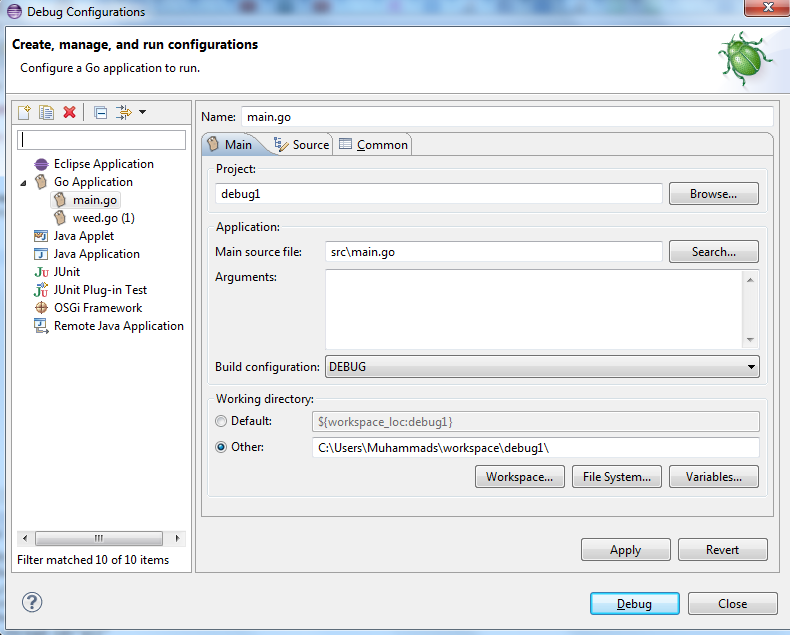
Task: Click left arrow of tree horizontal scrollbar
Action: tap(25, 538)
